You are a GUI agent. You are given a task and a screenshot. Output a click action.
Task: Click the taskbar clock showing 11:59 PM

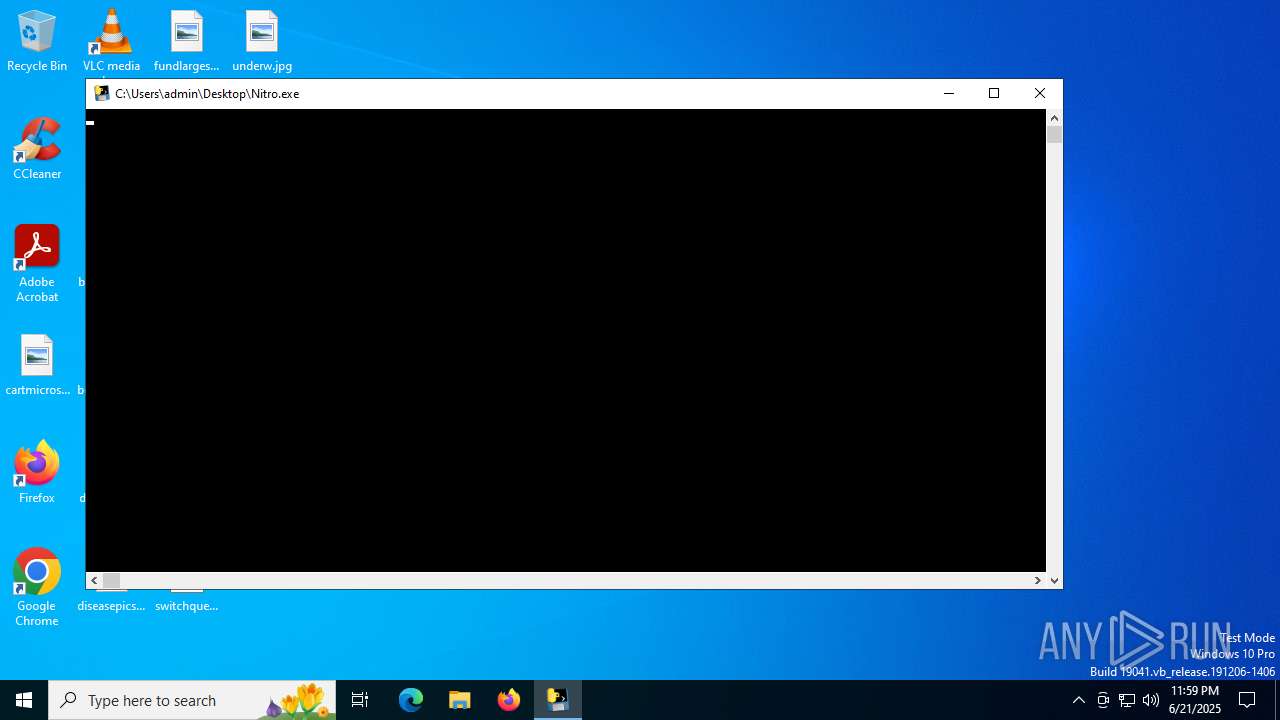1195,700
